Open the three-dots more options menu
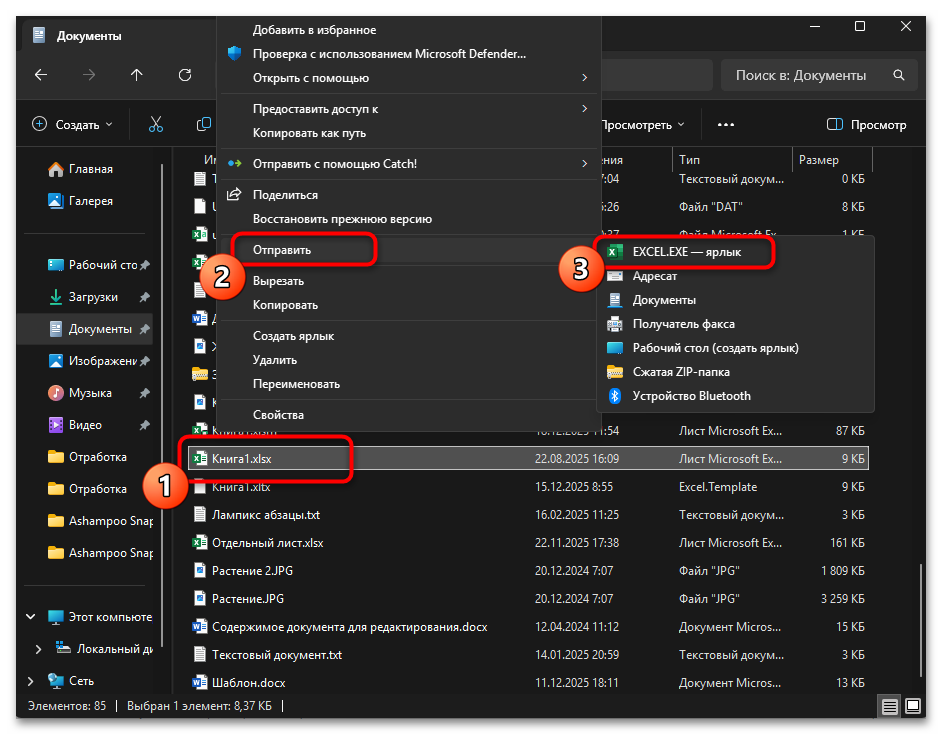942x735 pixels. [726, 124]
